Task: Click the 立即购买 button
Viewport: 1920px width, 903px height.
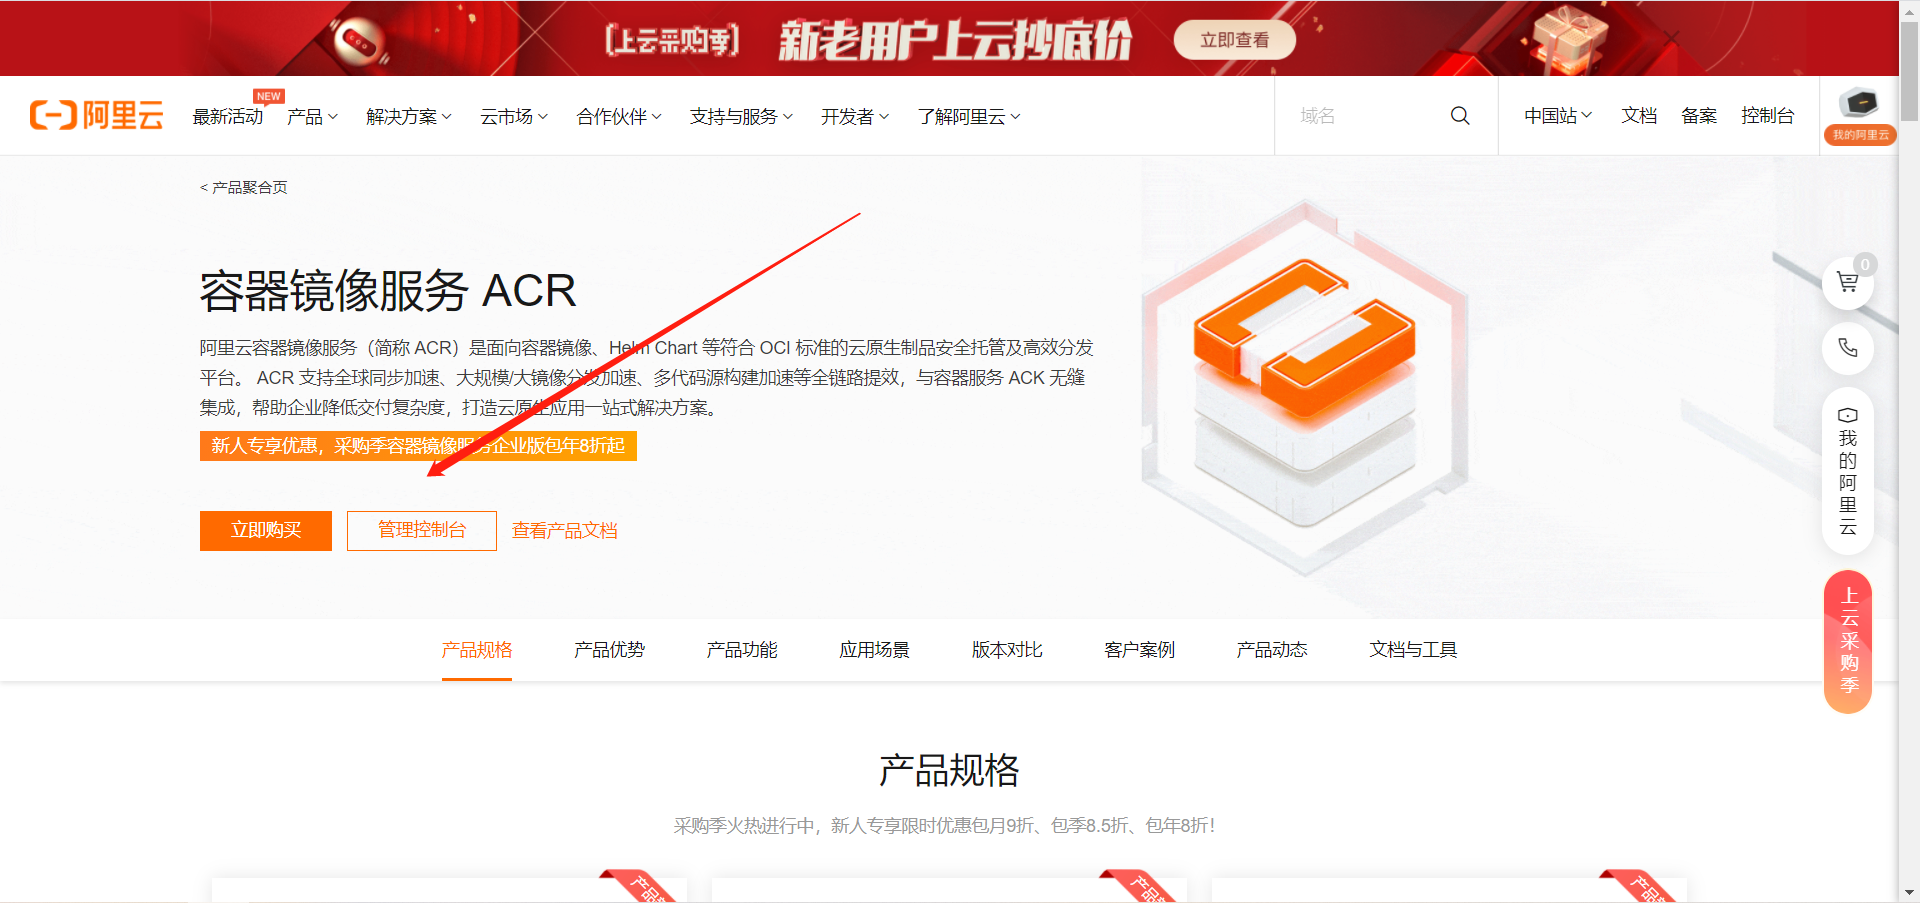Action: click(x=266, y=531)
